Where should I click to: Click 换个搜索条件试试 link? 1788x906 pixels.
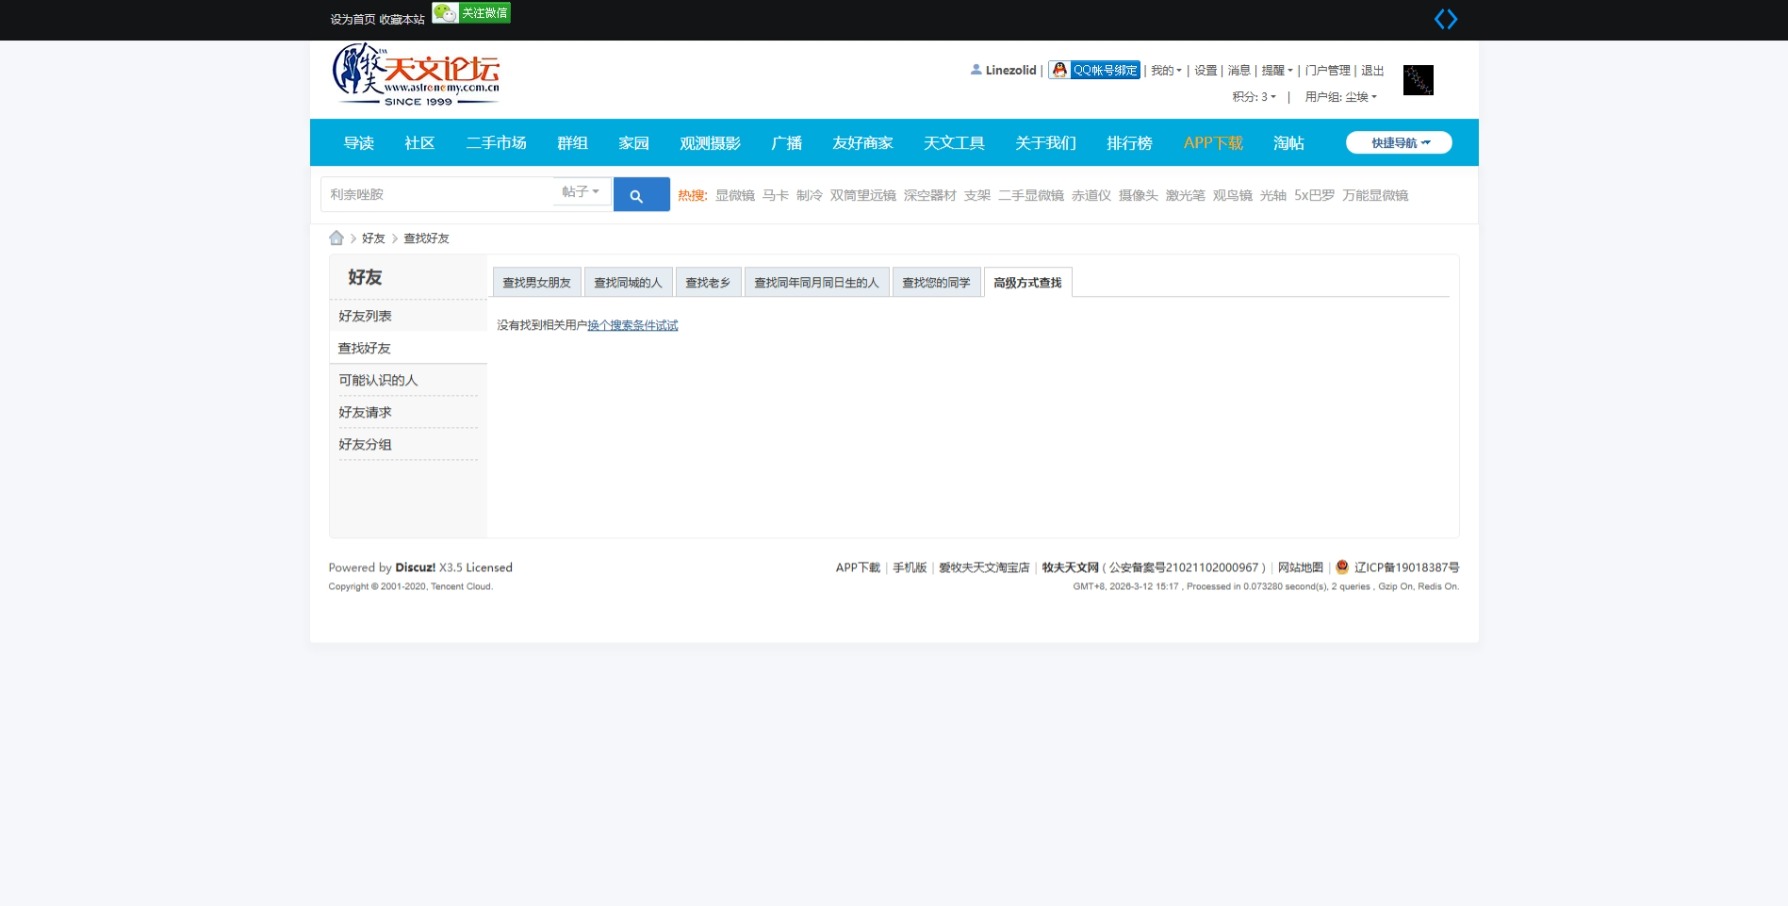coord(632,324)
